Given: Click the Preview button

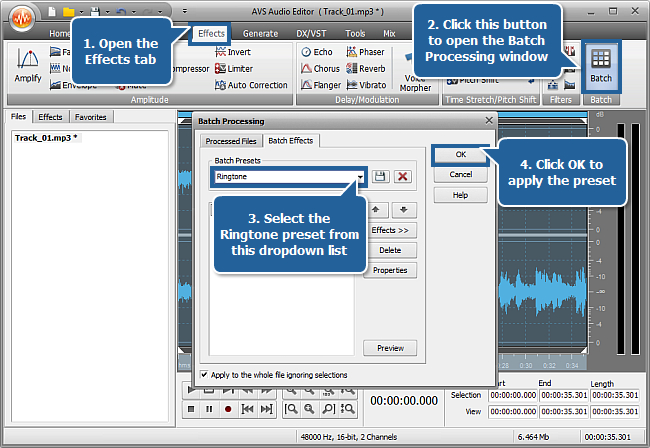Looking at the screenshot, I should [x=390, y=348].
